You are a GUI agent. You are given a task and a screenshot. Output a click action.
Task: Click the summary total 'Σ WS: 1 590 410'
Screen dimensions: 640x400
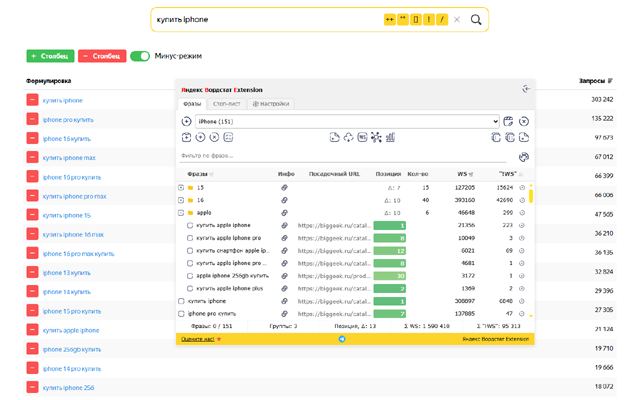427,326
